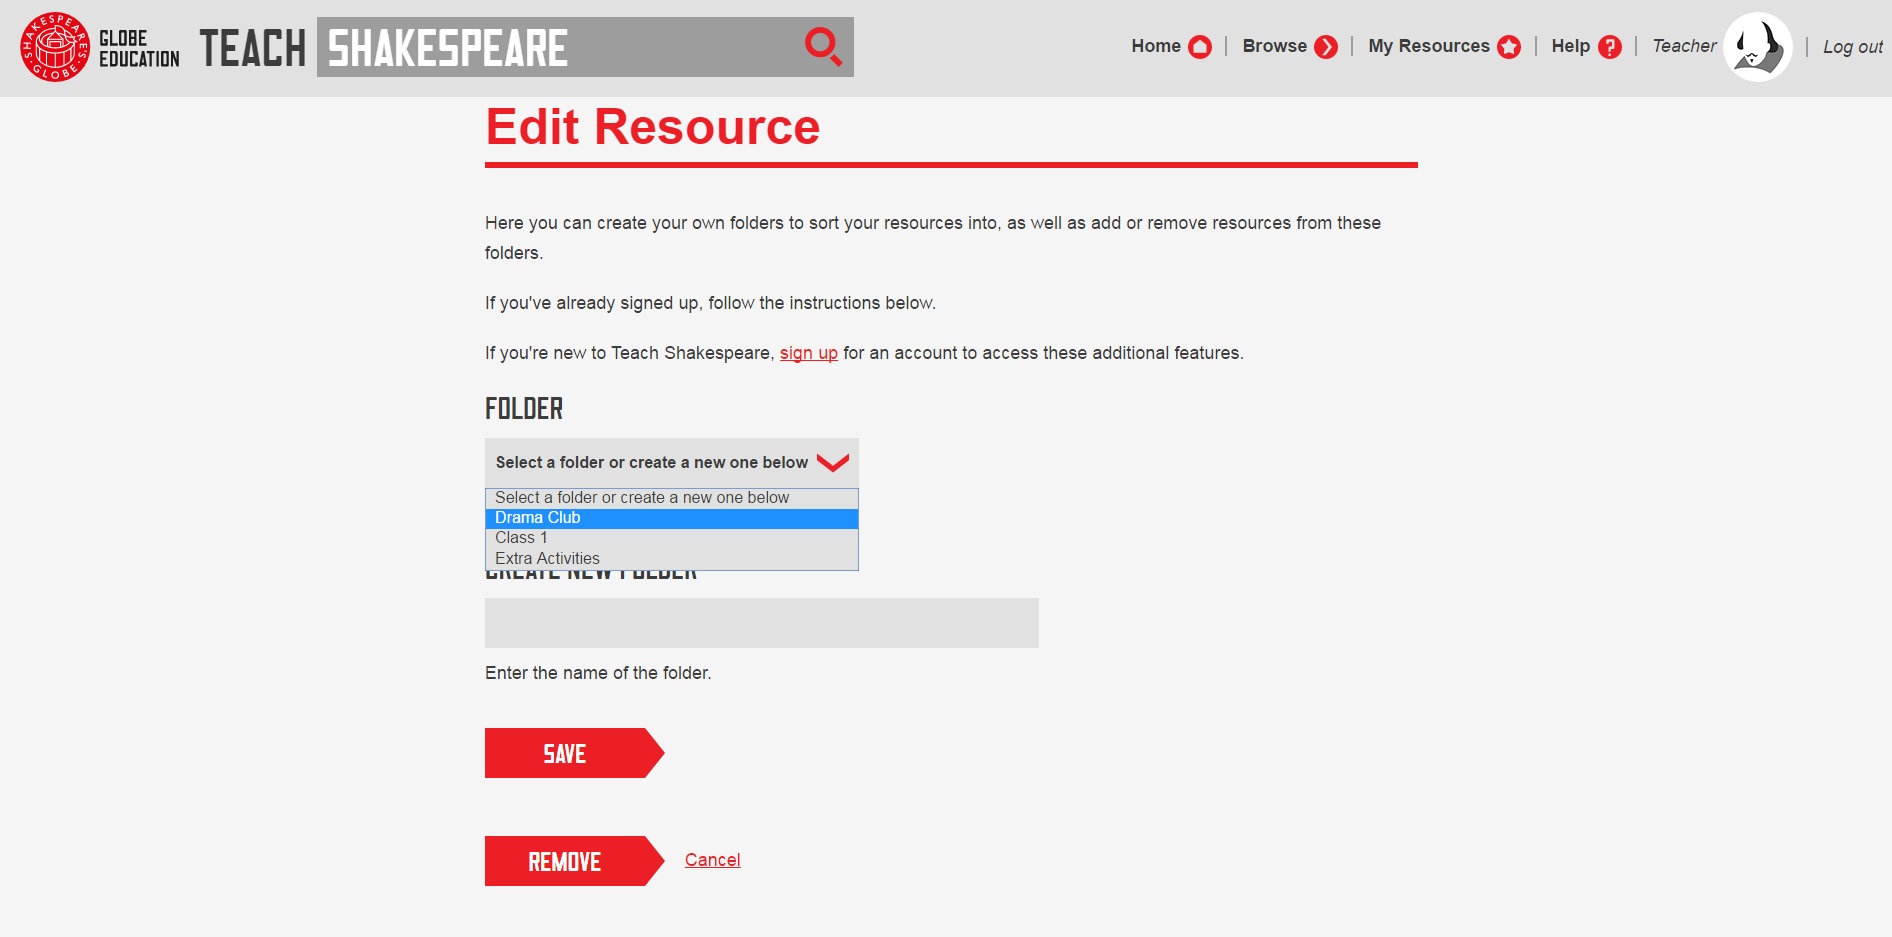Go to My Resources
The image size is (1892, 937).
[1429, 46]
